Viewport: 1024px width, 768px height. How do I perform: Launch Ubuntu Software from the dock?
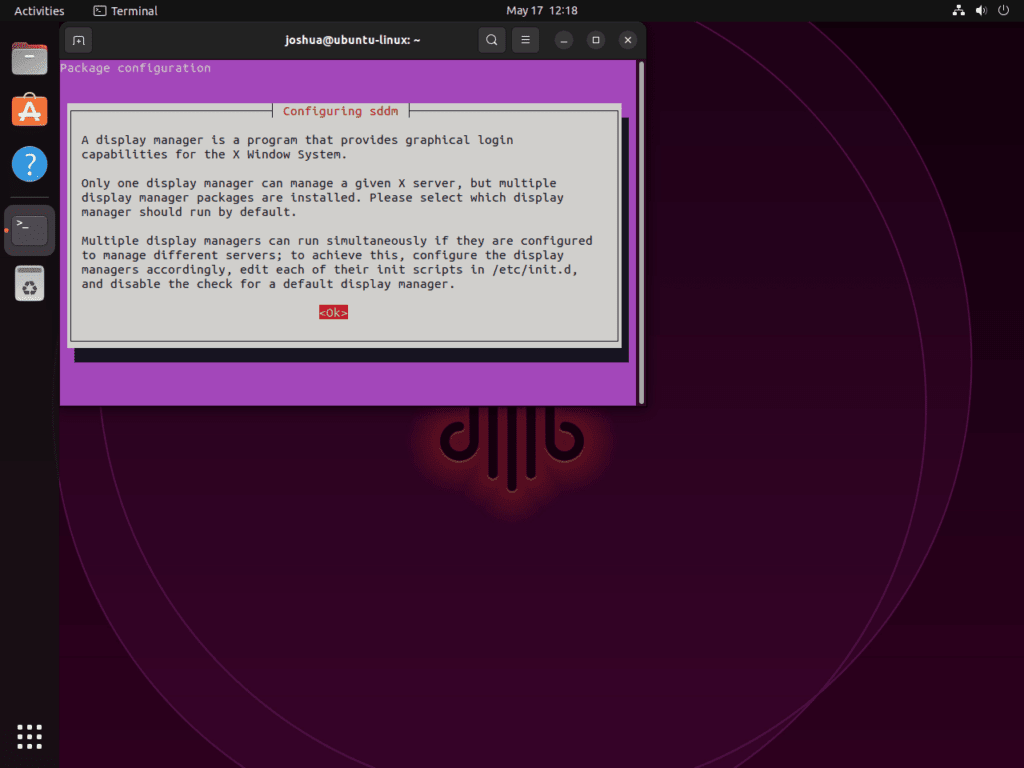coord(29,110)
